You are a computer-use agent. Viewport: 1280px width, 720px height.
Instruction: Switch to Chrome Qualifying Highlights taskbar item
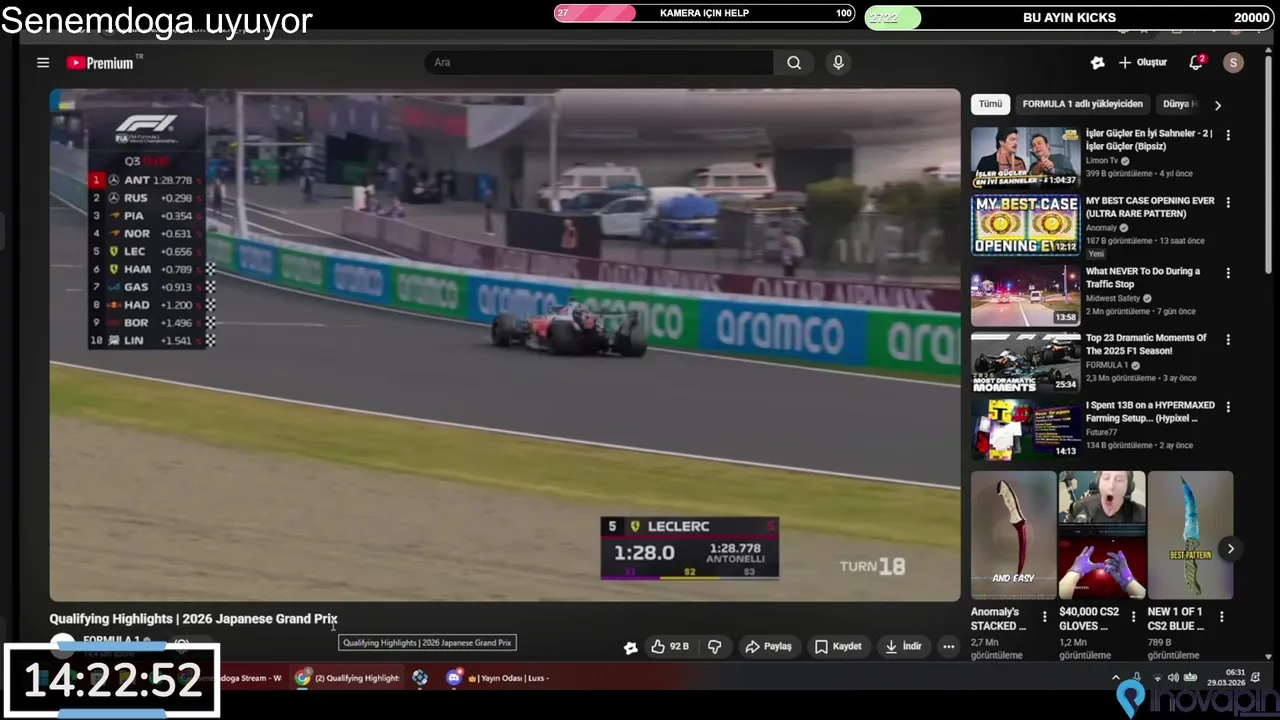click(x=348, y=678)
